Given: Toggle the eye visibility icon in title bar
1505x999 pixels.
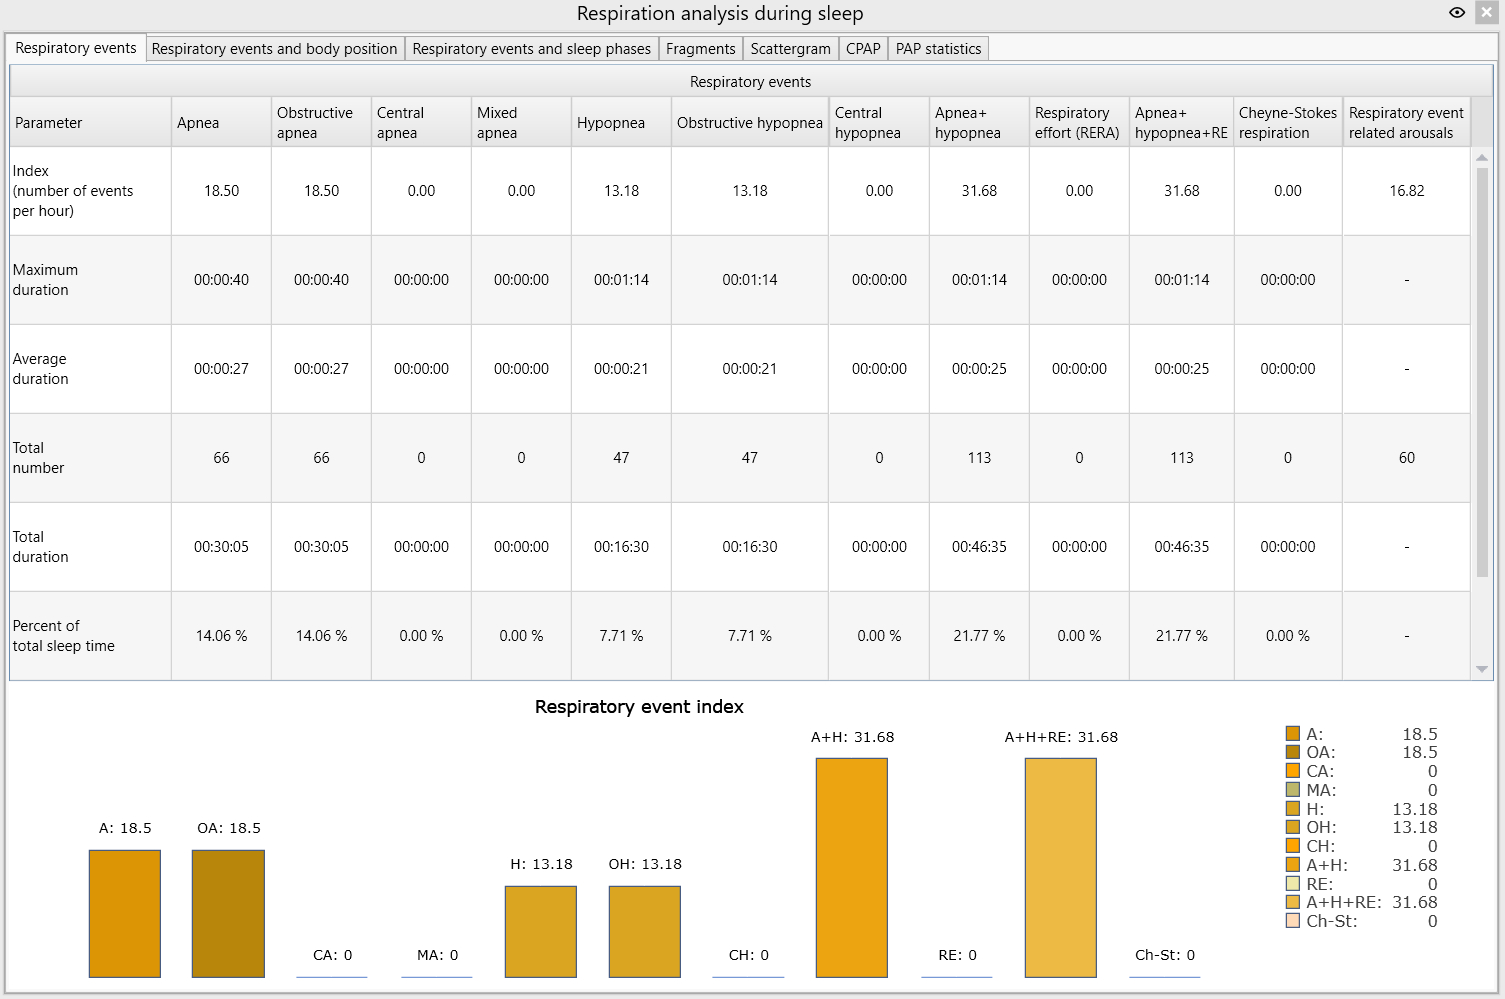Looking at the screenshot, I should [x=1457, y=13].
